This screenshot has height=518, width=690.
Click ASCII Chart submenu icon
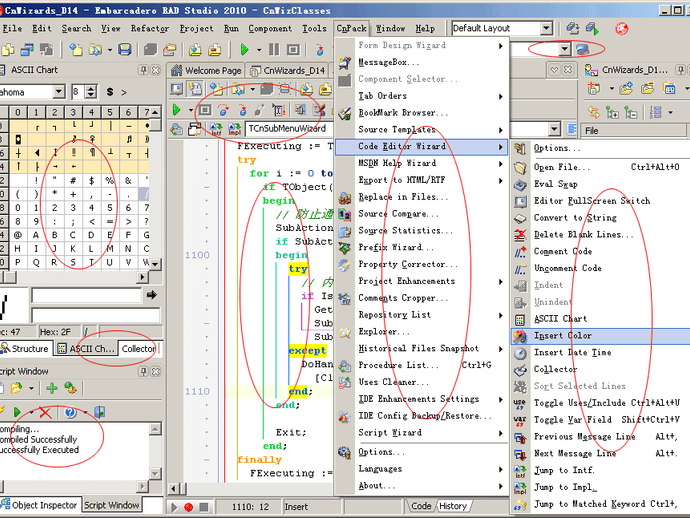pos(520,320)
